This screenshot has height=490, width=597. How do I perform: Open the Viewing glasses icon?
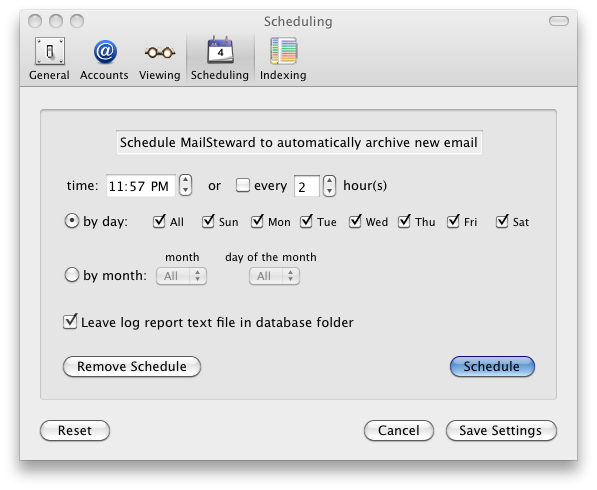point(160,52)
